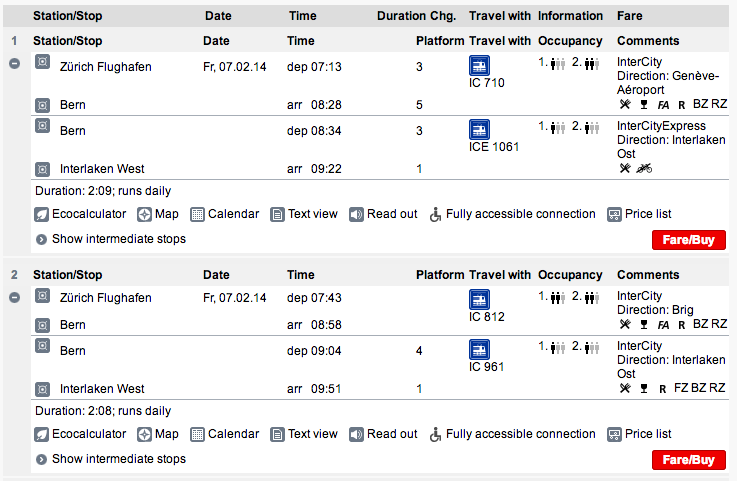Click the IC 710 train icon
Screen dimensions: 738x481
[x=479, y=65]
